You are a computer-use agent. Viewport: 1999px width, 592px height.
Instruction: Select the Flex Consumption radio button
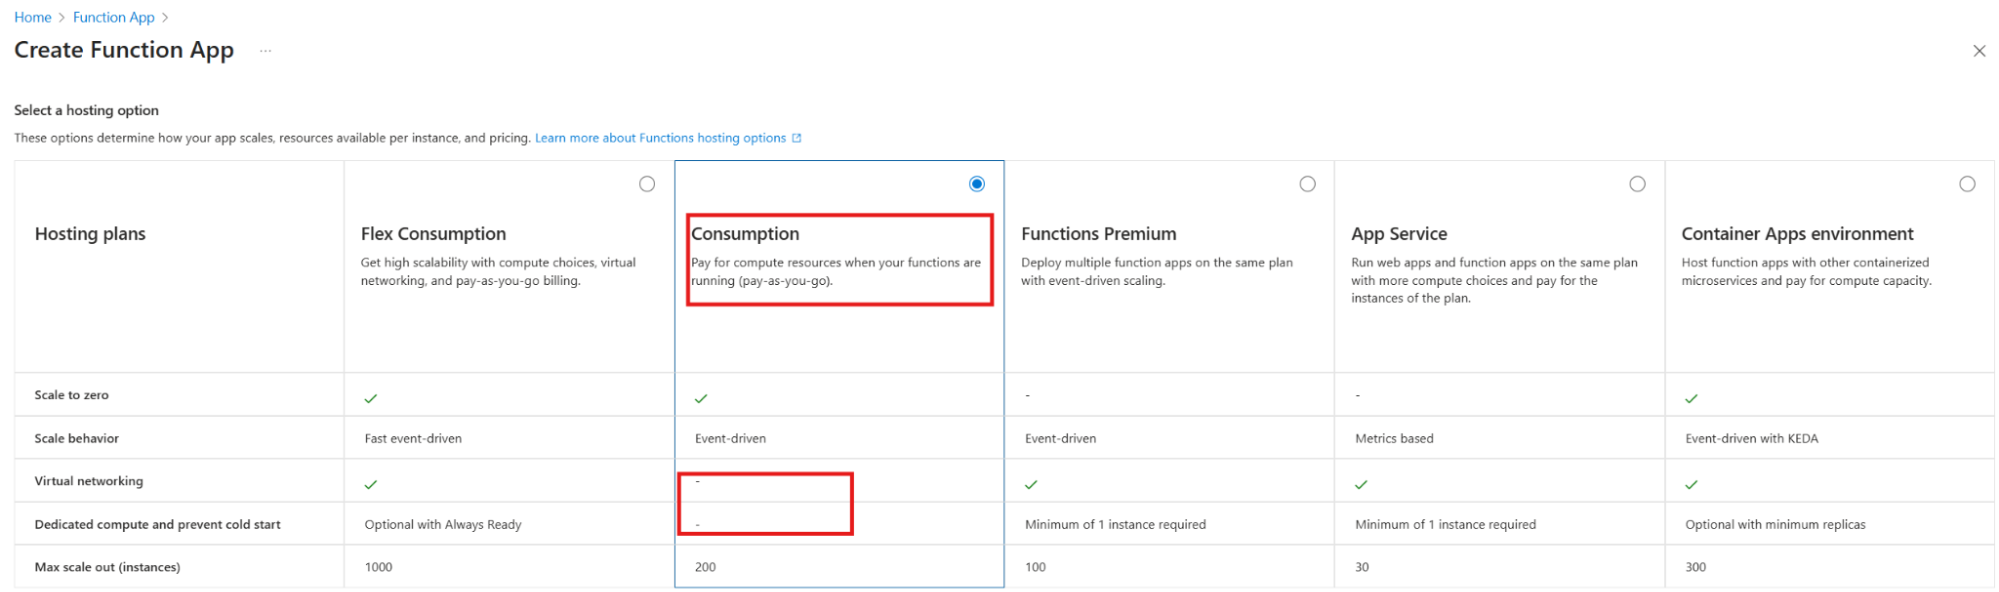[647, 184]
